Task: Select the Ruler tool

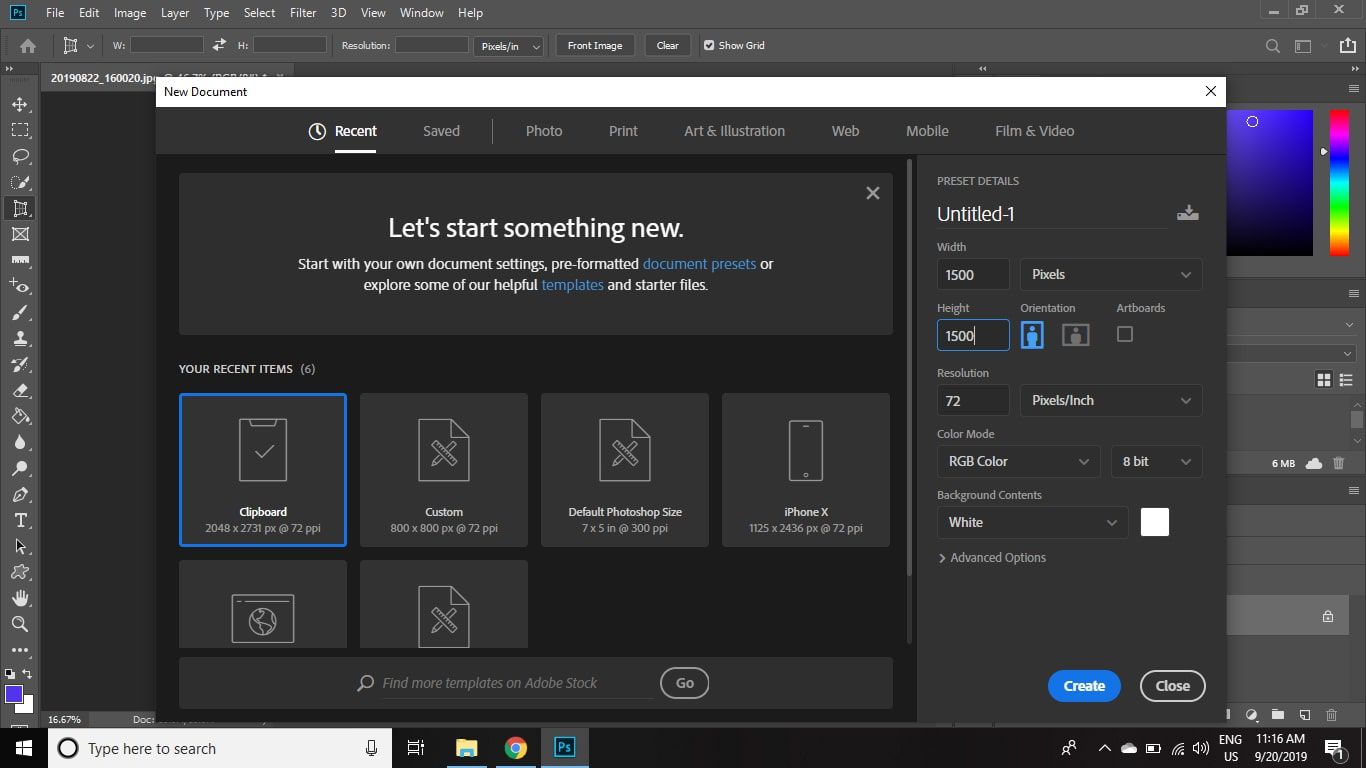Action: [20, 260]
